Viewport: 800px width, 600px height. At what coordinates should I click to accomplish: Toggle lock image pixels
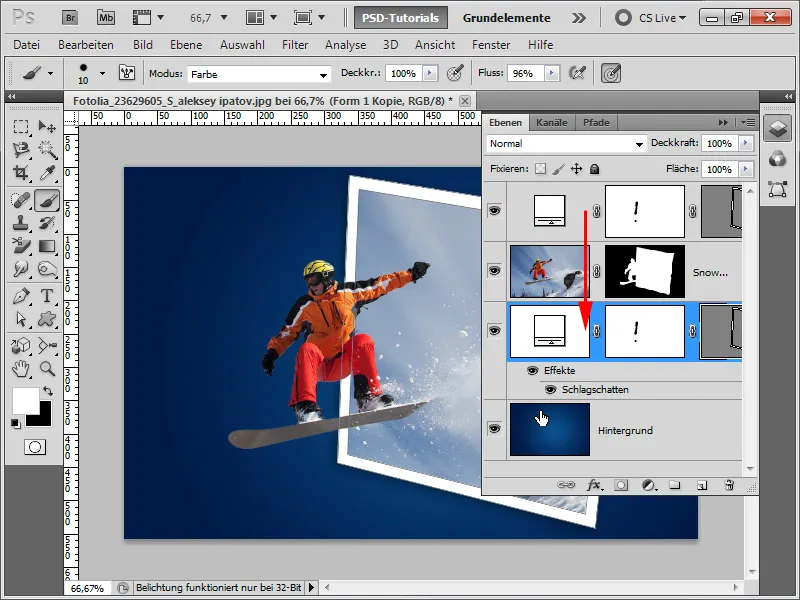[x=559, y=169]
